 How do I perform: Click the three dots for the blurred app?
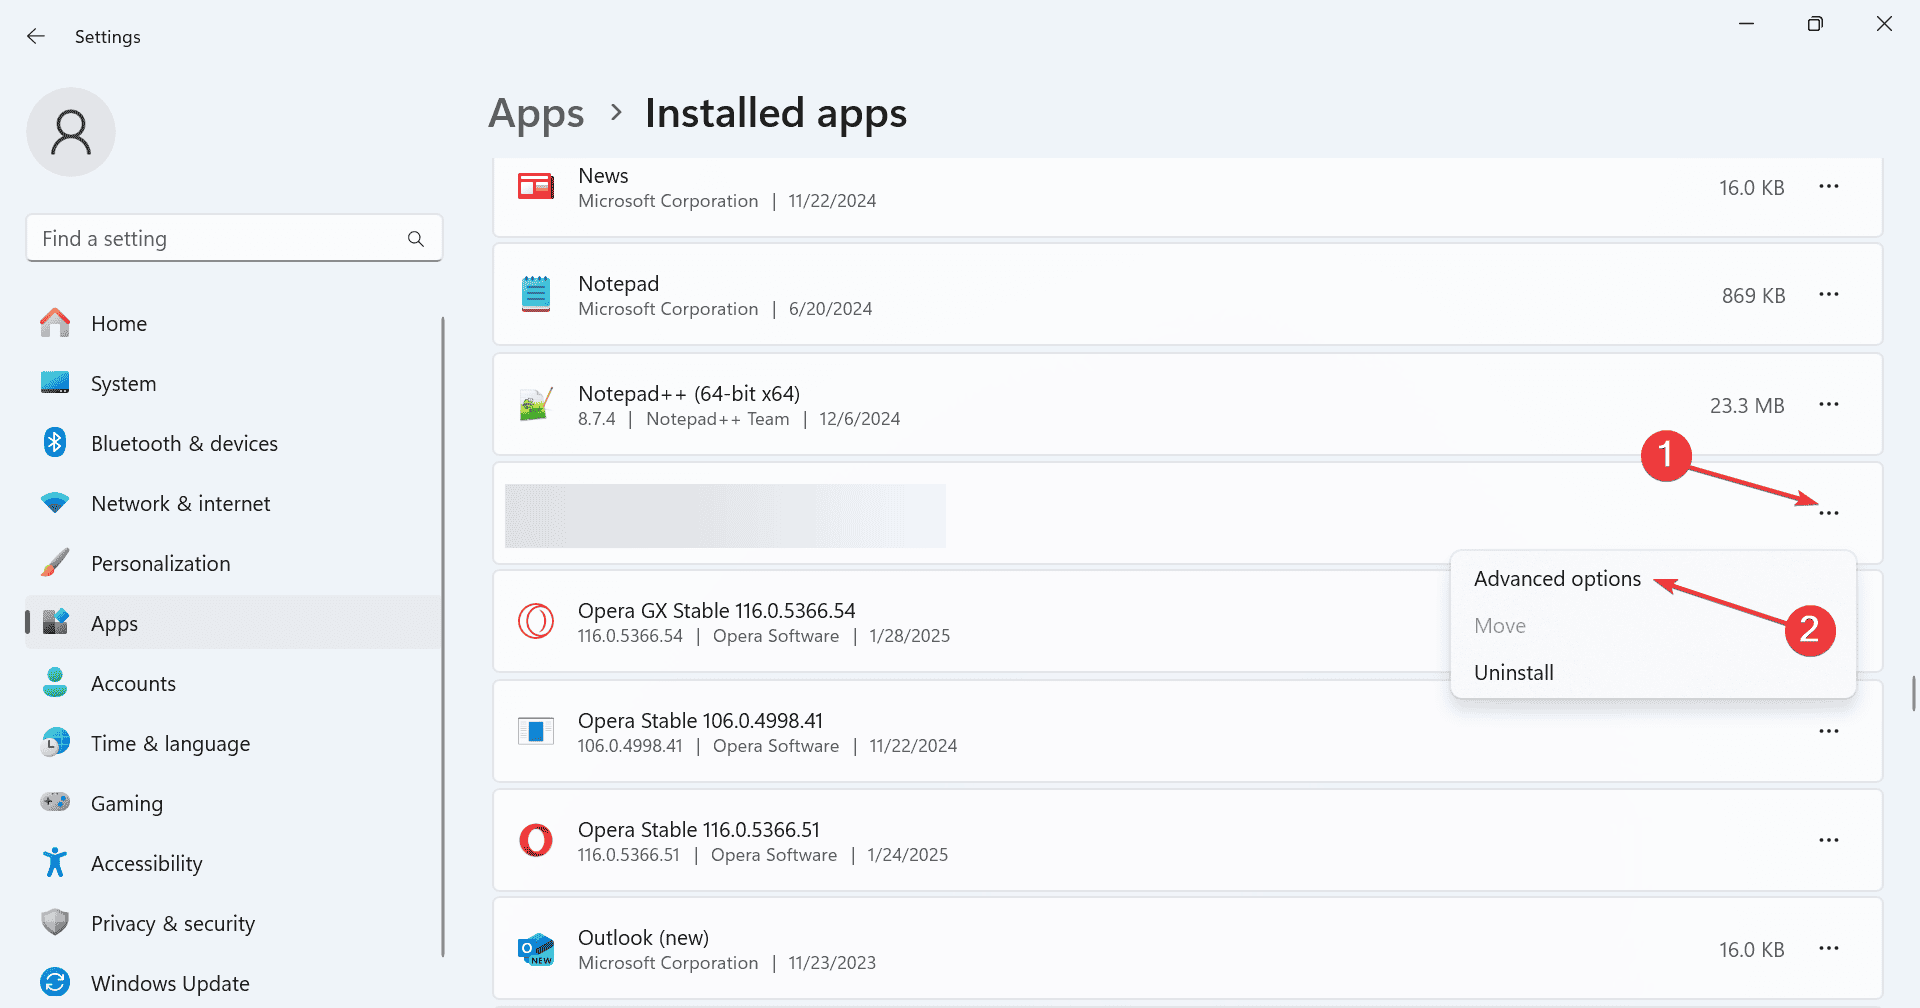coord(1829,513)
